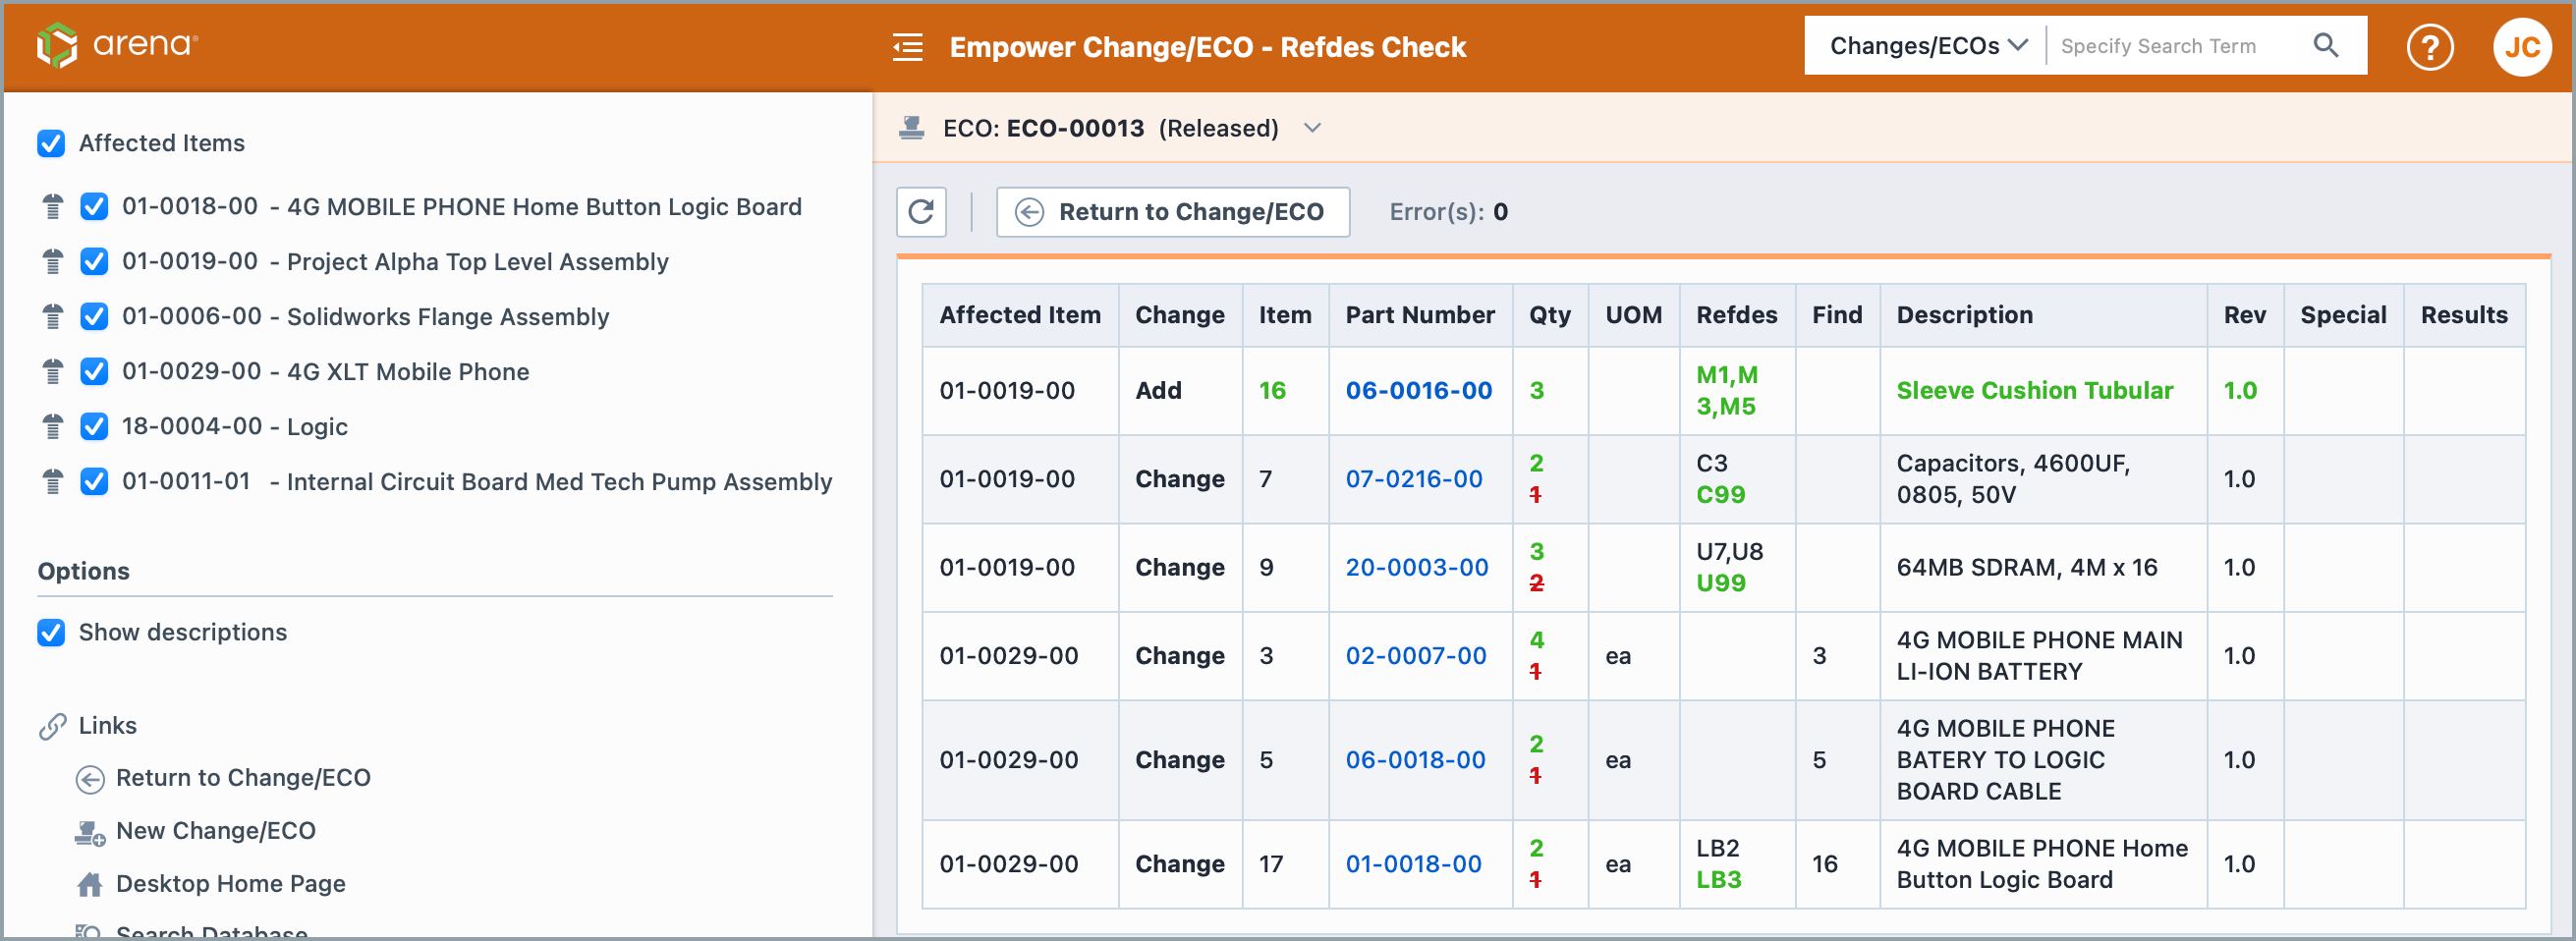Click the Options section heading
Screen dimensions: 2576x941
point(83,571)
